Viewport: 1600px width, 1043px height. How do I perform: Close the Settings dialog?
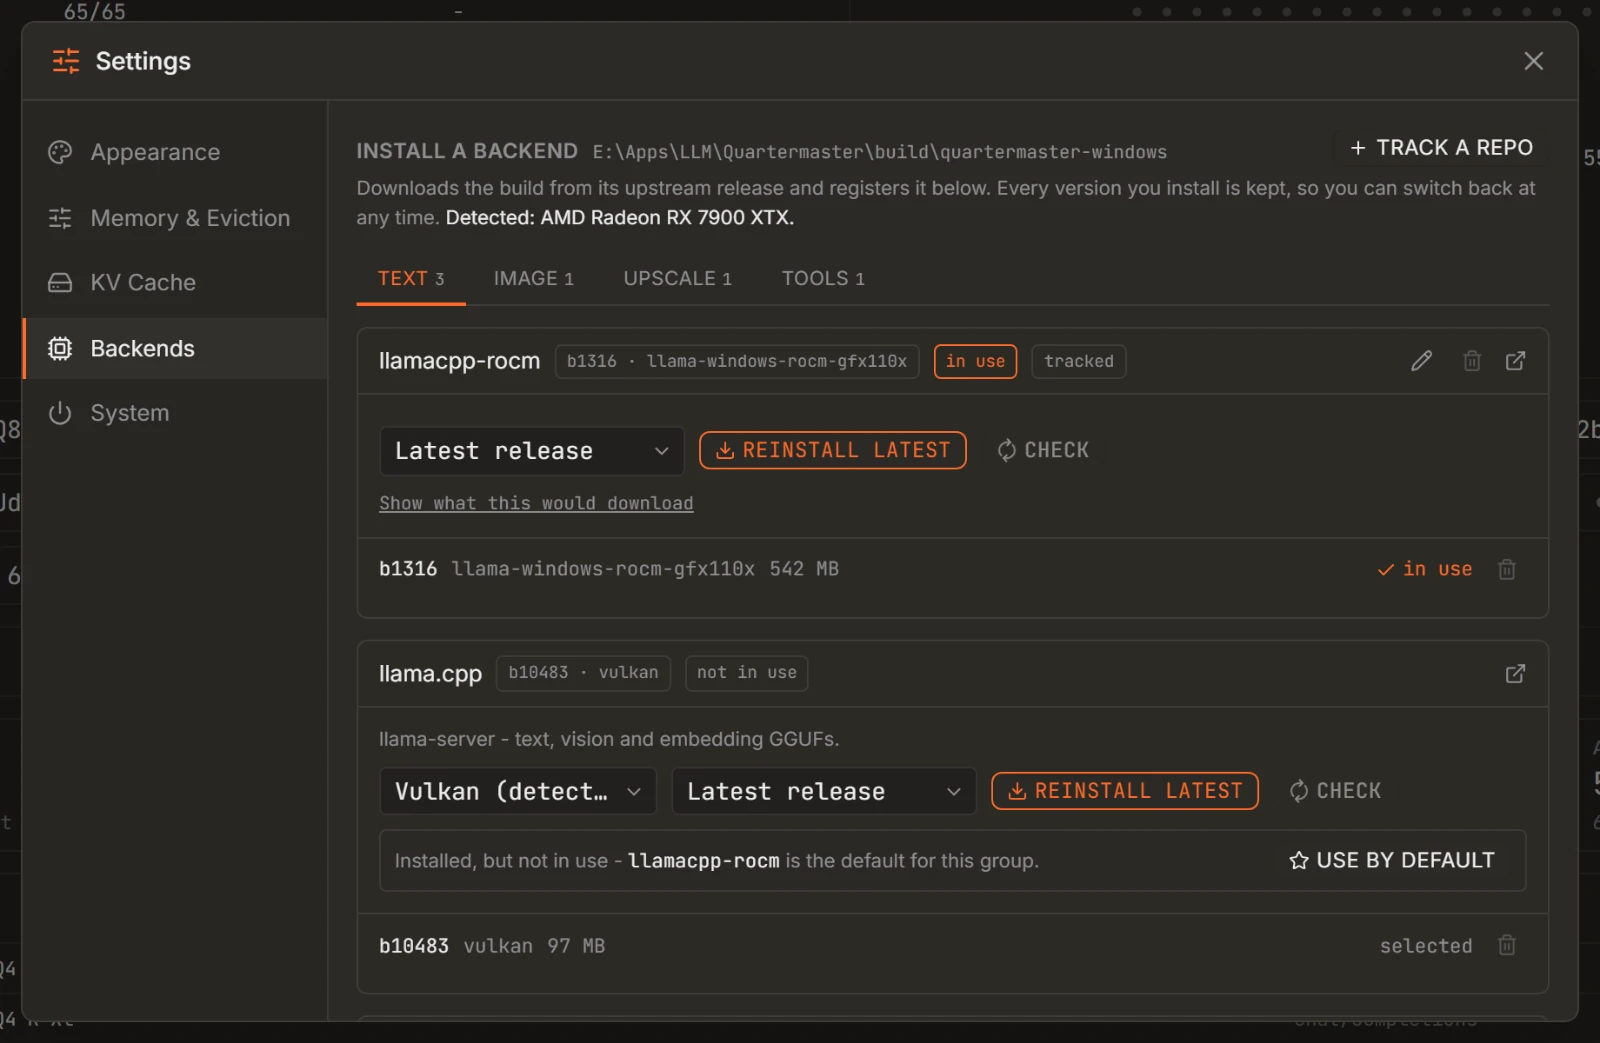click(1533, 61)
